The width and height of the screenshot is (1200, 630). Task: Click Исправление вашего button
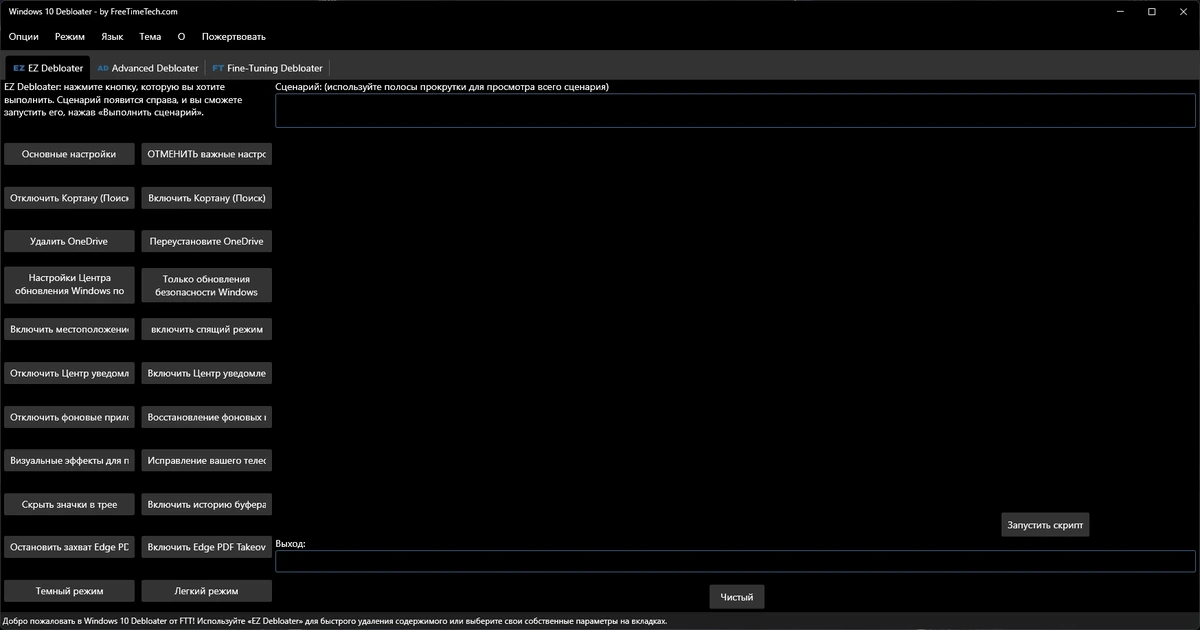coord(207,461)
